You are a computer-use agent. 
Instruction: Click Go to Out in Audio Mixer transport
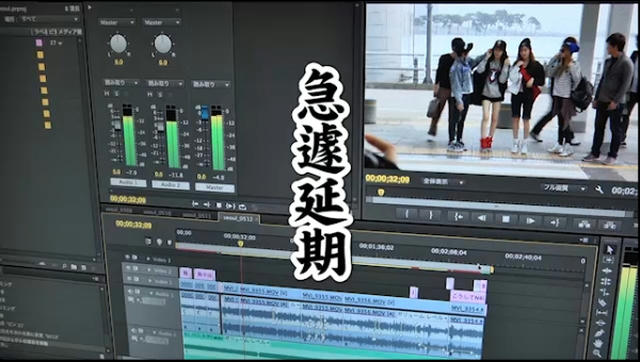[207, 204]
